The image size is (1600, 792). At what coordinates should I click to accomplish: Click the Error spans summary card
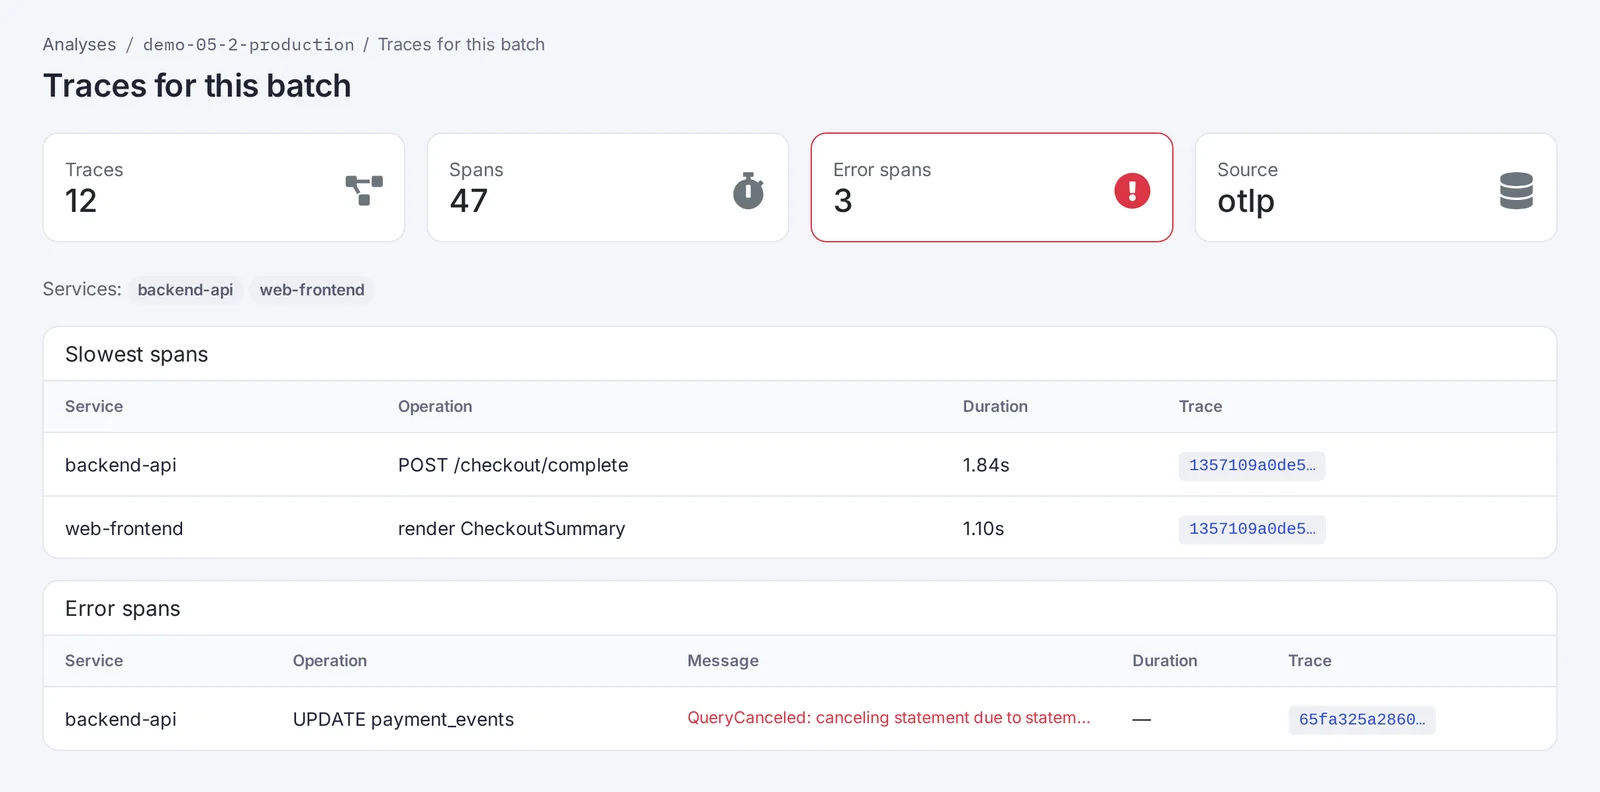click(992, 187)
